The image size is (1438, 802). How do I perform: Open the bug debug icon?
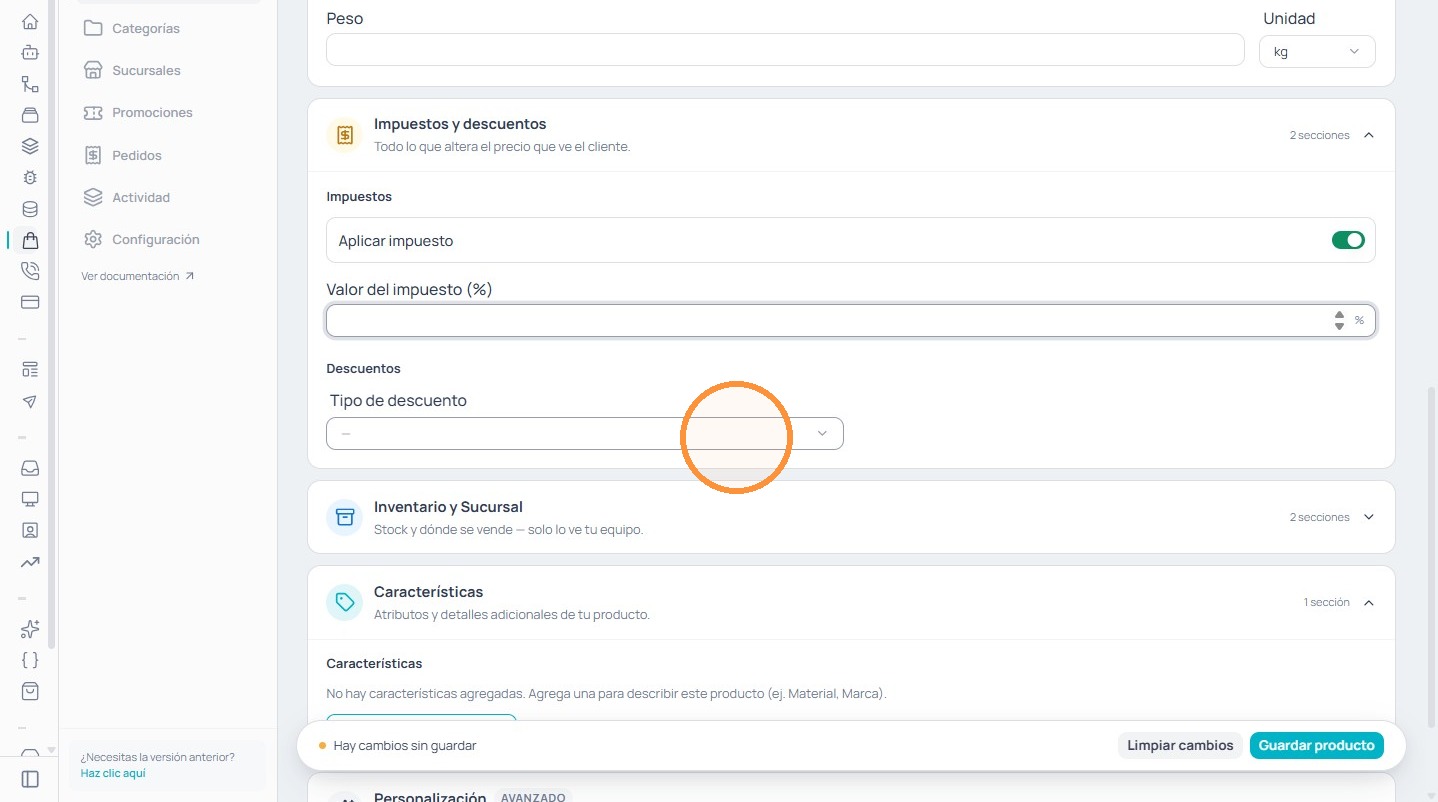pos(30,178)
